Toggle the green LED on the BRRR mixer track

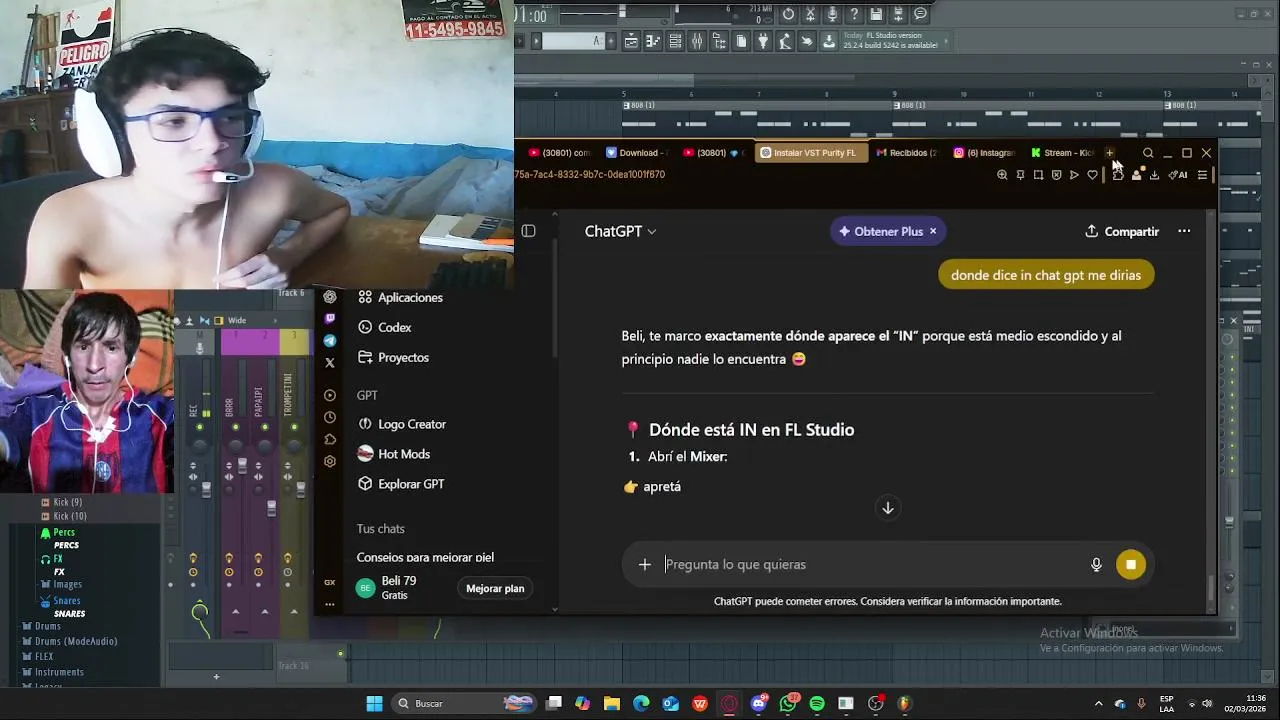pyautogui.click(x=235, y=427)
